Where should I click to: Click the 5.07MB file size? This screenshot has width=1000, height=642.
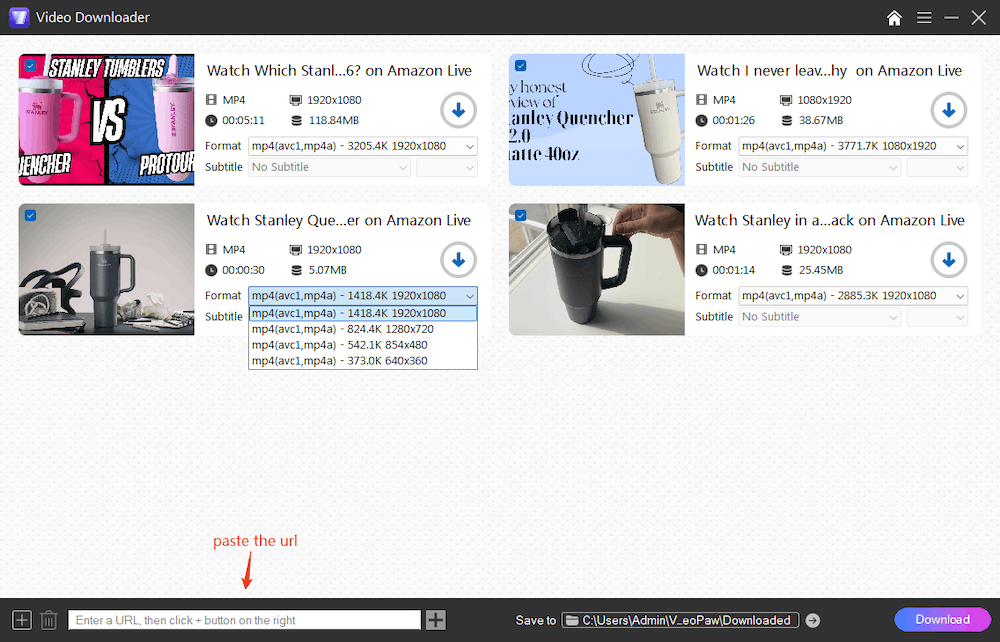point(328,270)
